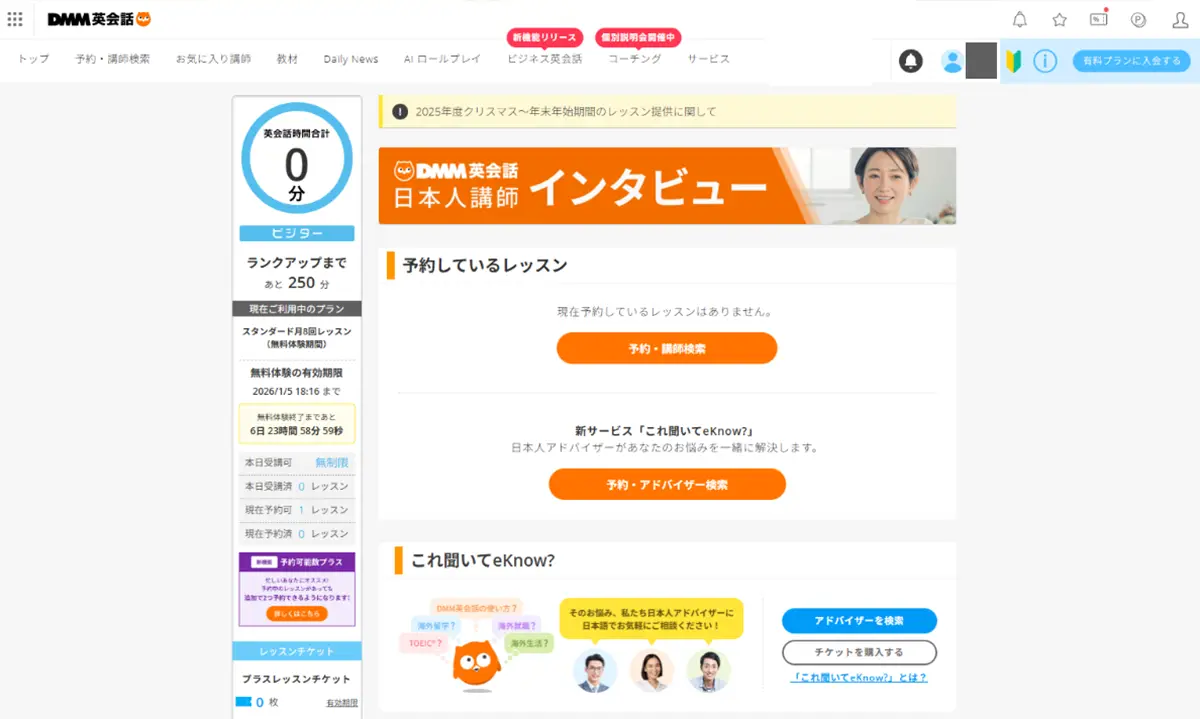Open the DMM services grid menu icon

coord(15,19)
